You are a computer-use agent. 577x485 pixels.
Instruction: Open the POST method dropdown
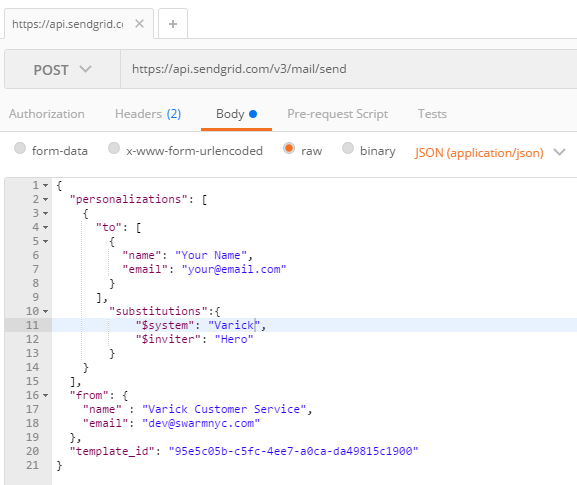click(x=62, y=70)
